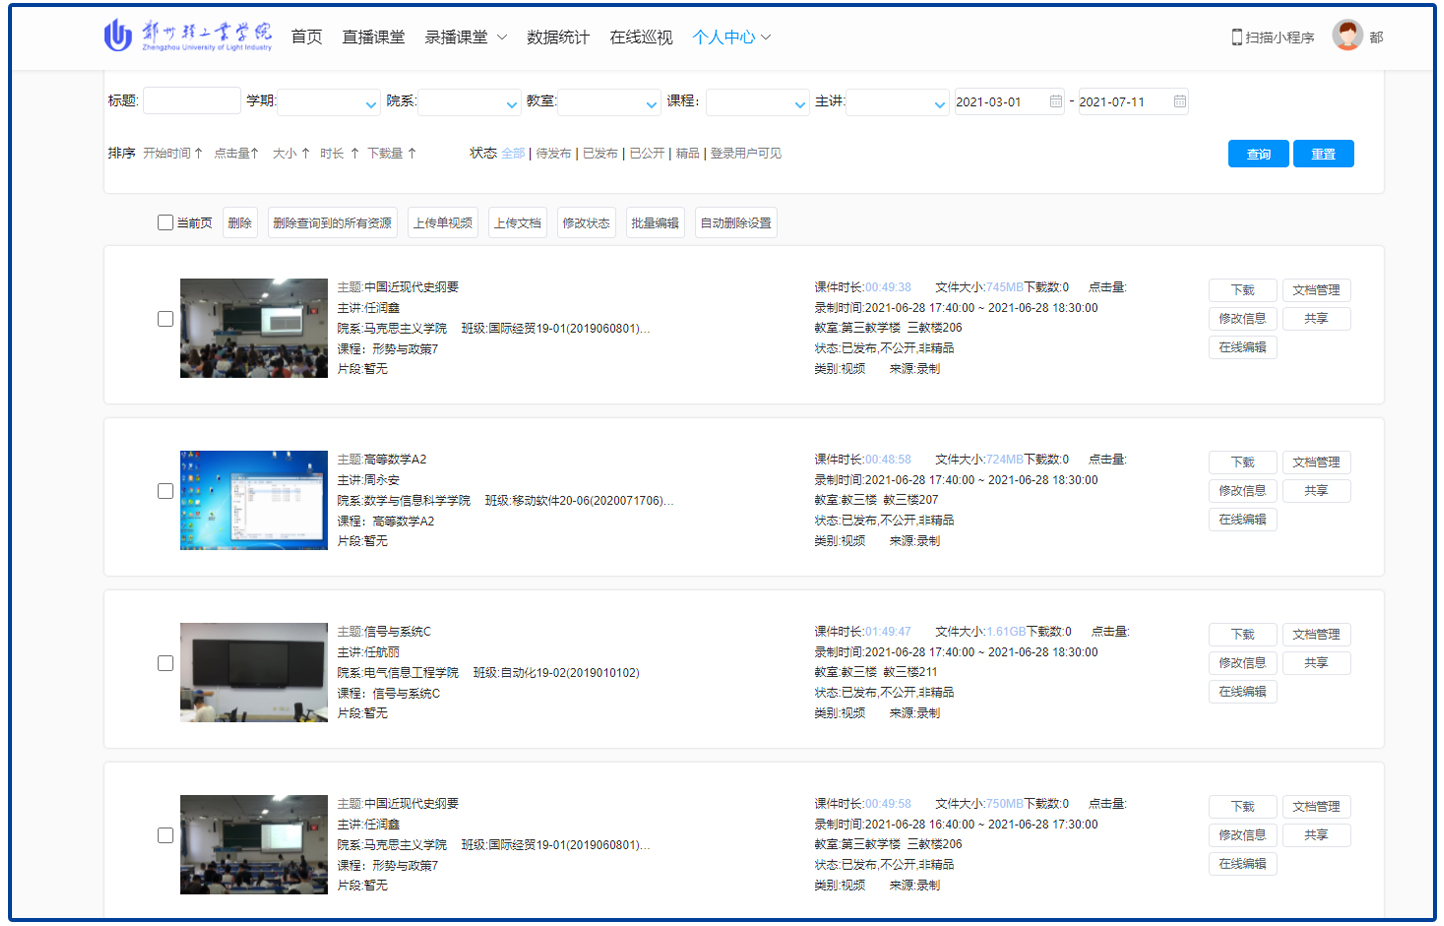Click the 上传单视频 button
The width and height of the screenshot is (1444, 926).
coord(443,223)
